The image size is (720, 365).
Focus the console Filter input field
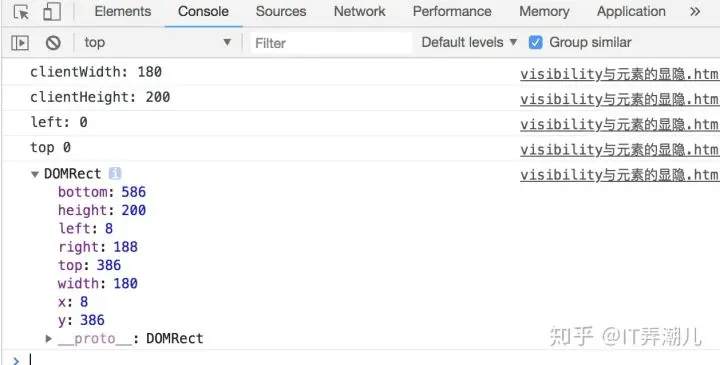coord(332,43)
